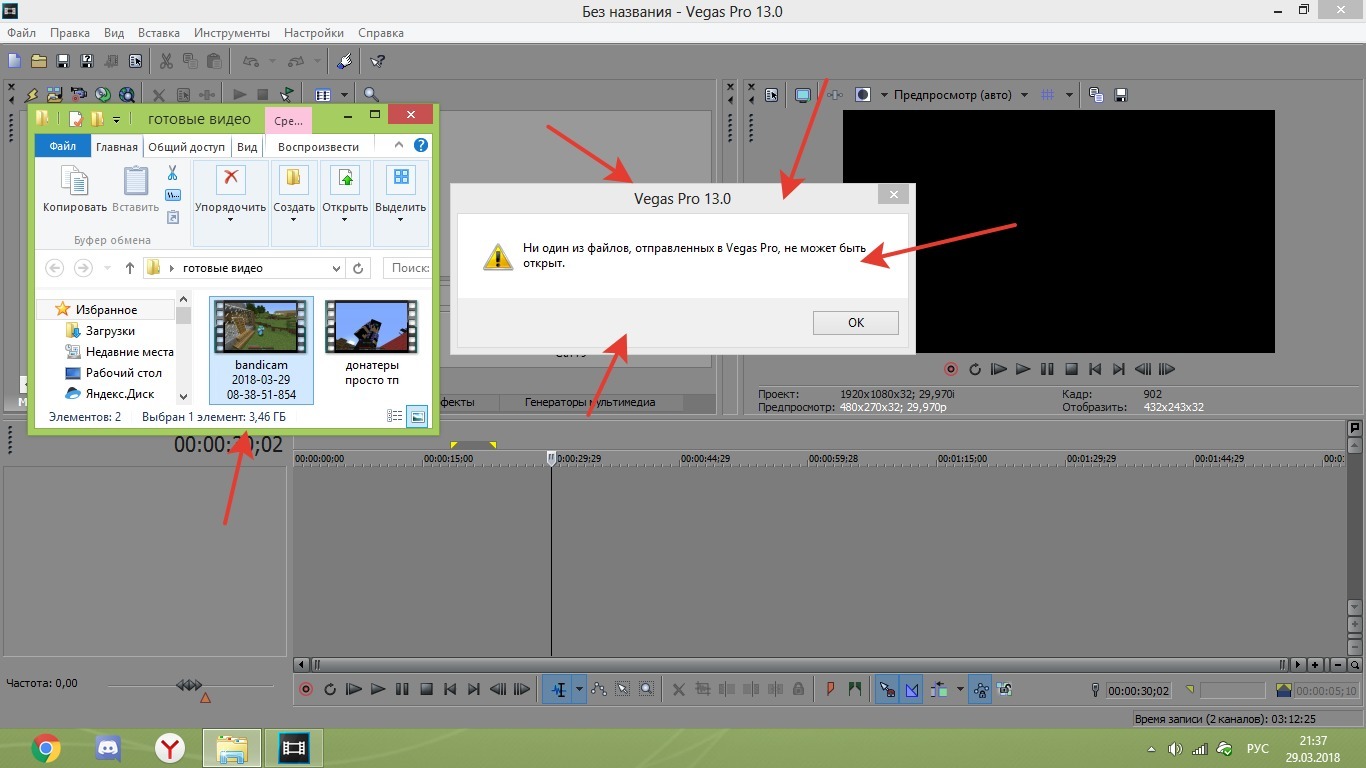Expand the Redo history dropdown arrow

click(318, 61)
